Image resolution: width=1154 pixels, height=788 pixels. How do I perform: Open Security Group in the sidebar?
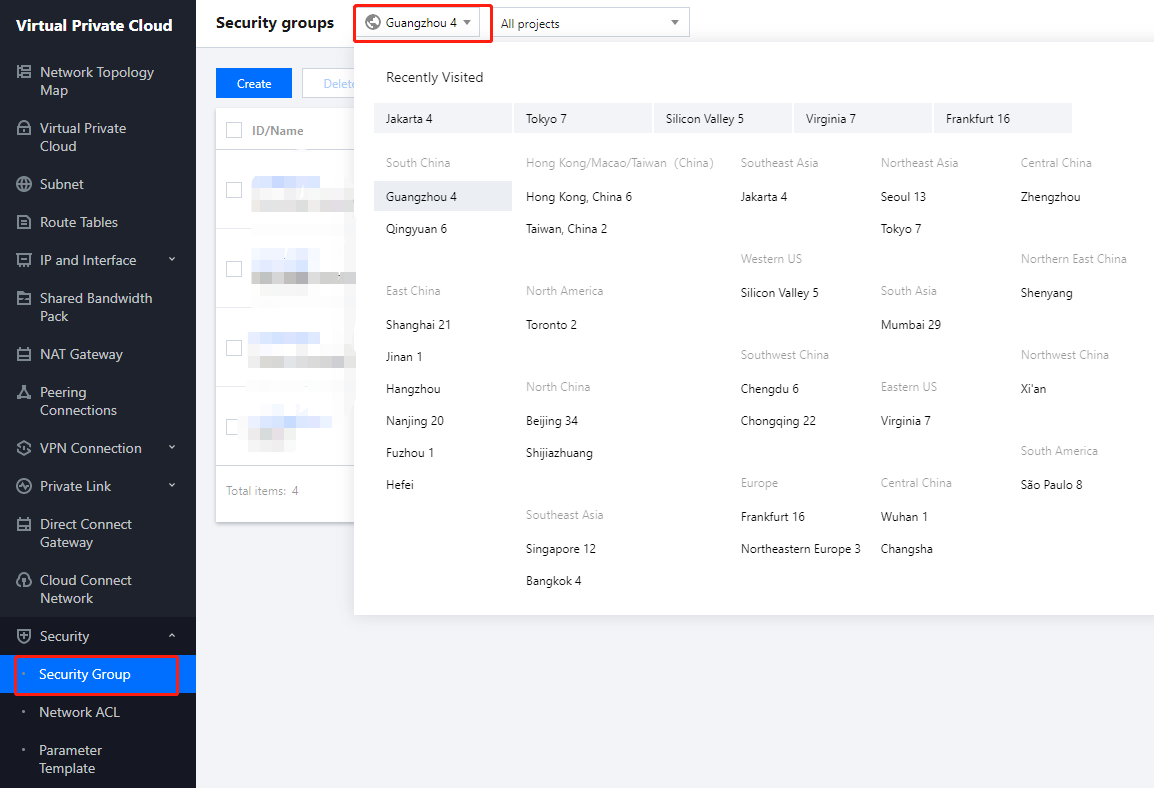98,674
